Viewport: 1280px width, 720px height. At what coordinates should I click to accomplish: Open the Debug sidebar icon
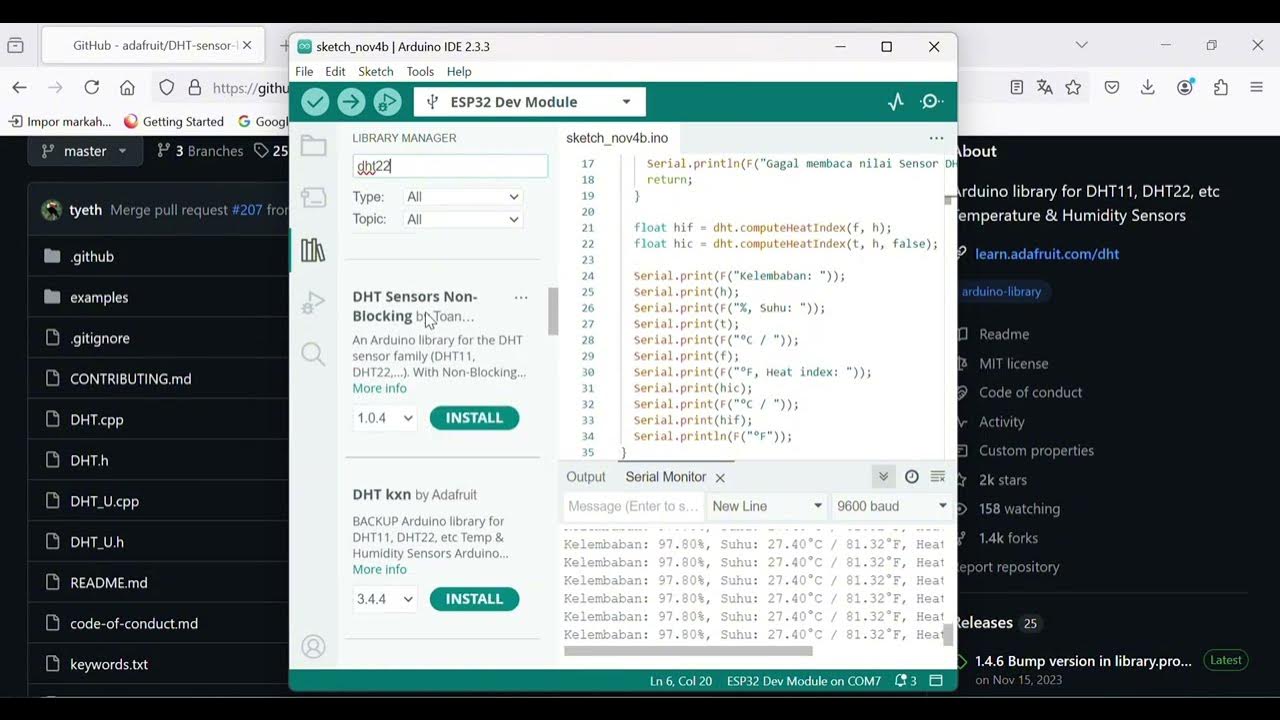click(x=314, y=302)
